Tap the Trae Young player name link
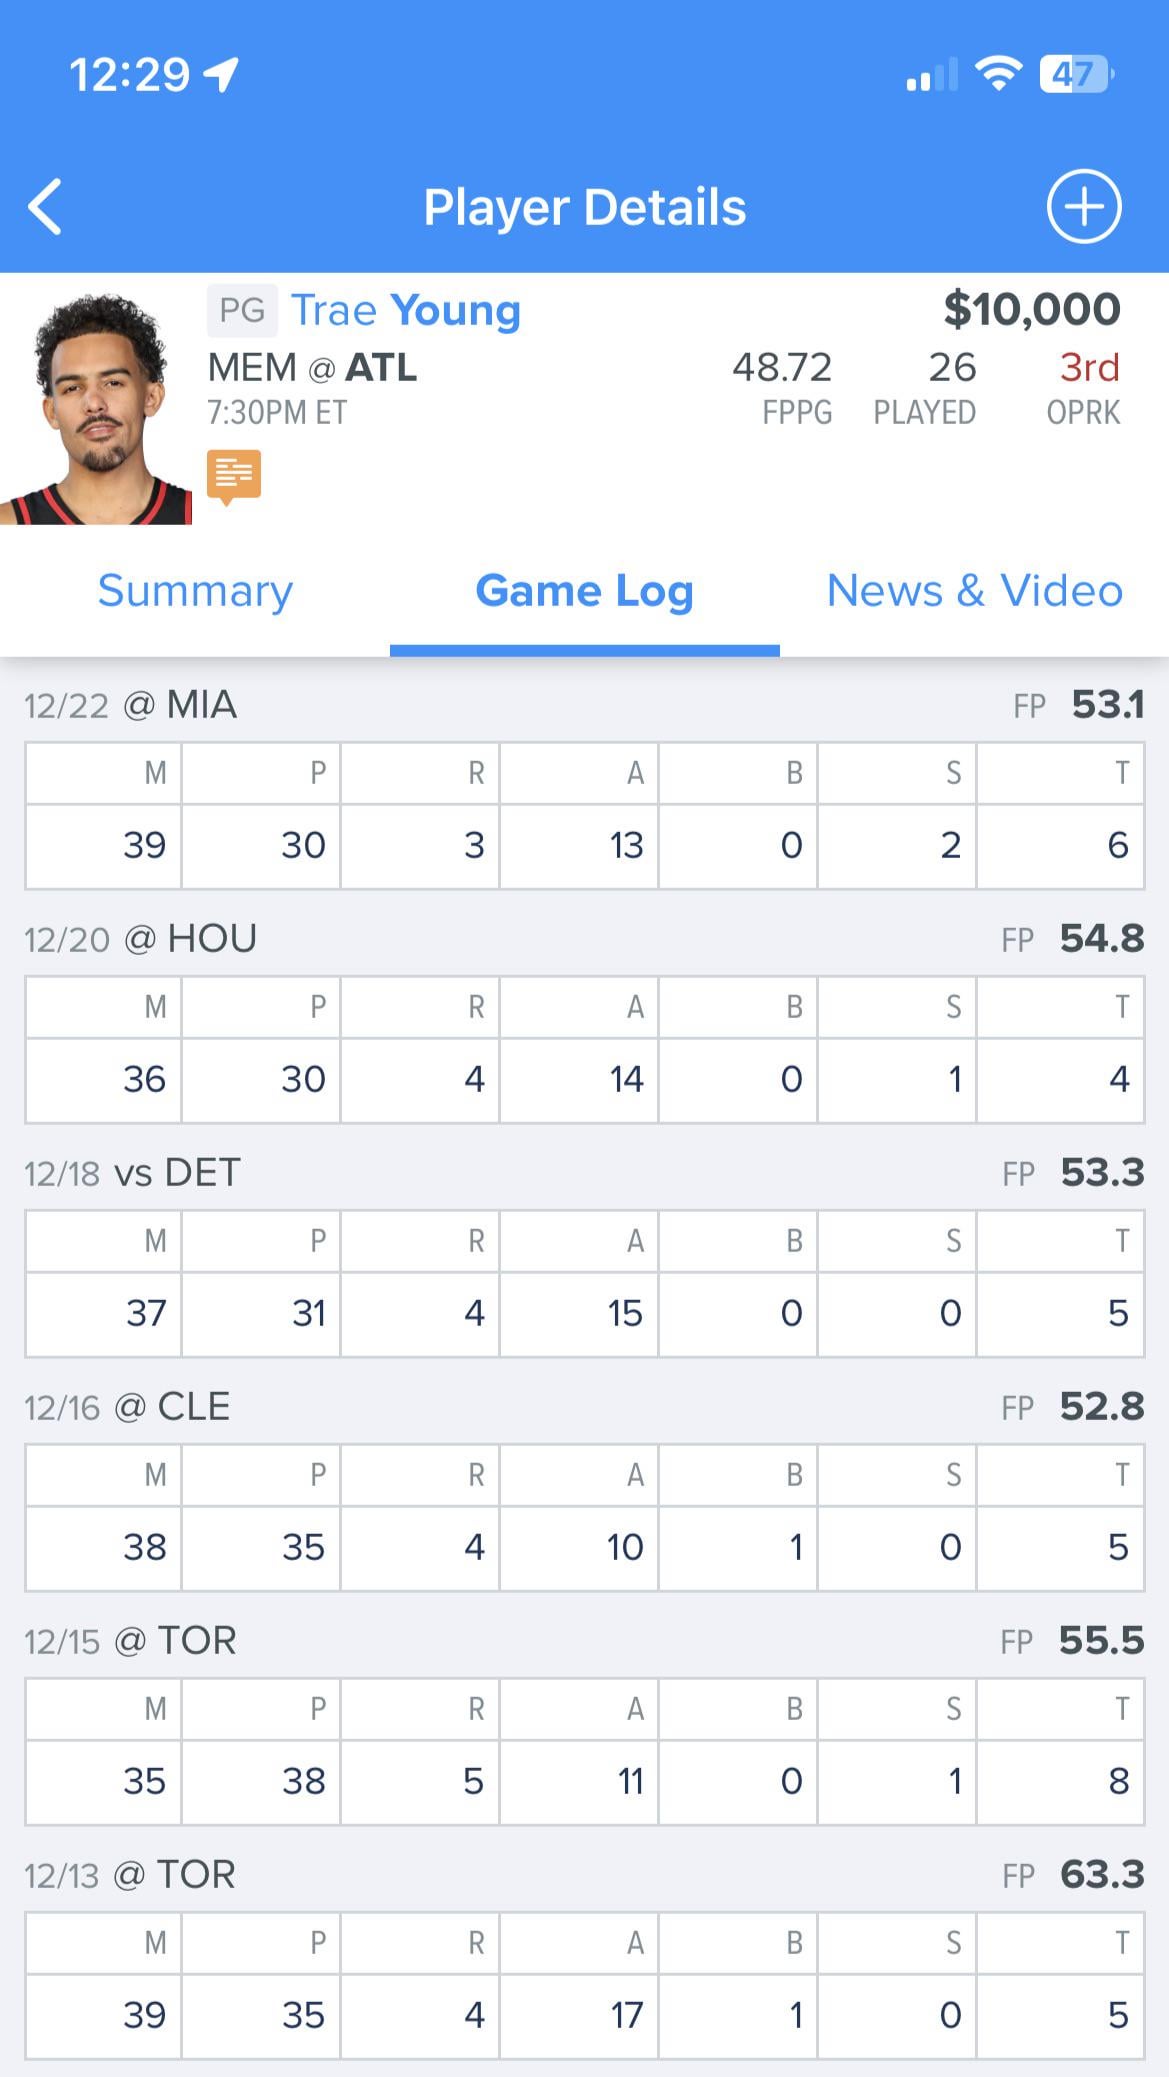Image resolution: width=1169 pixels, height=2077 pixels. pos(405,310)
